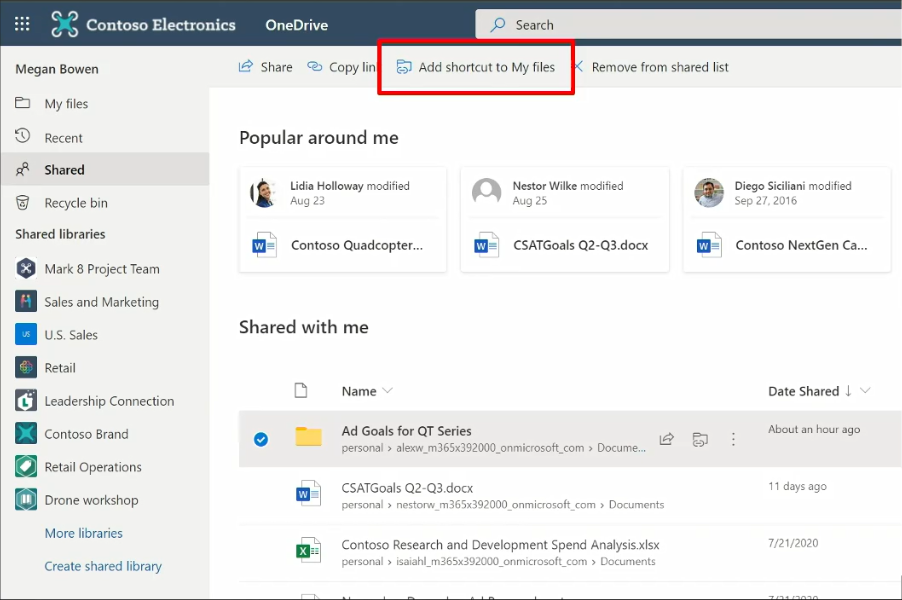Click the Contoso Electronics logo icon

[x=64, y=24]
